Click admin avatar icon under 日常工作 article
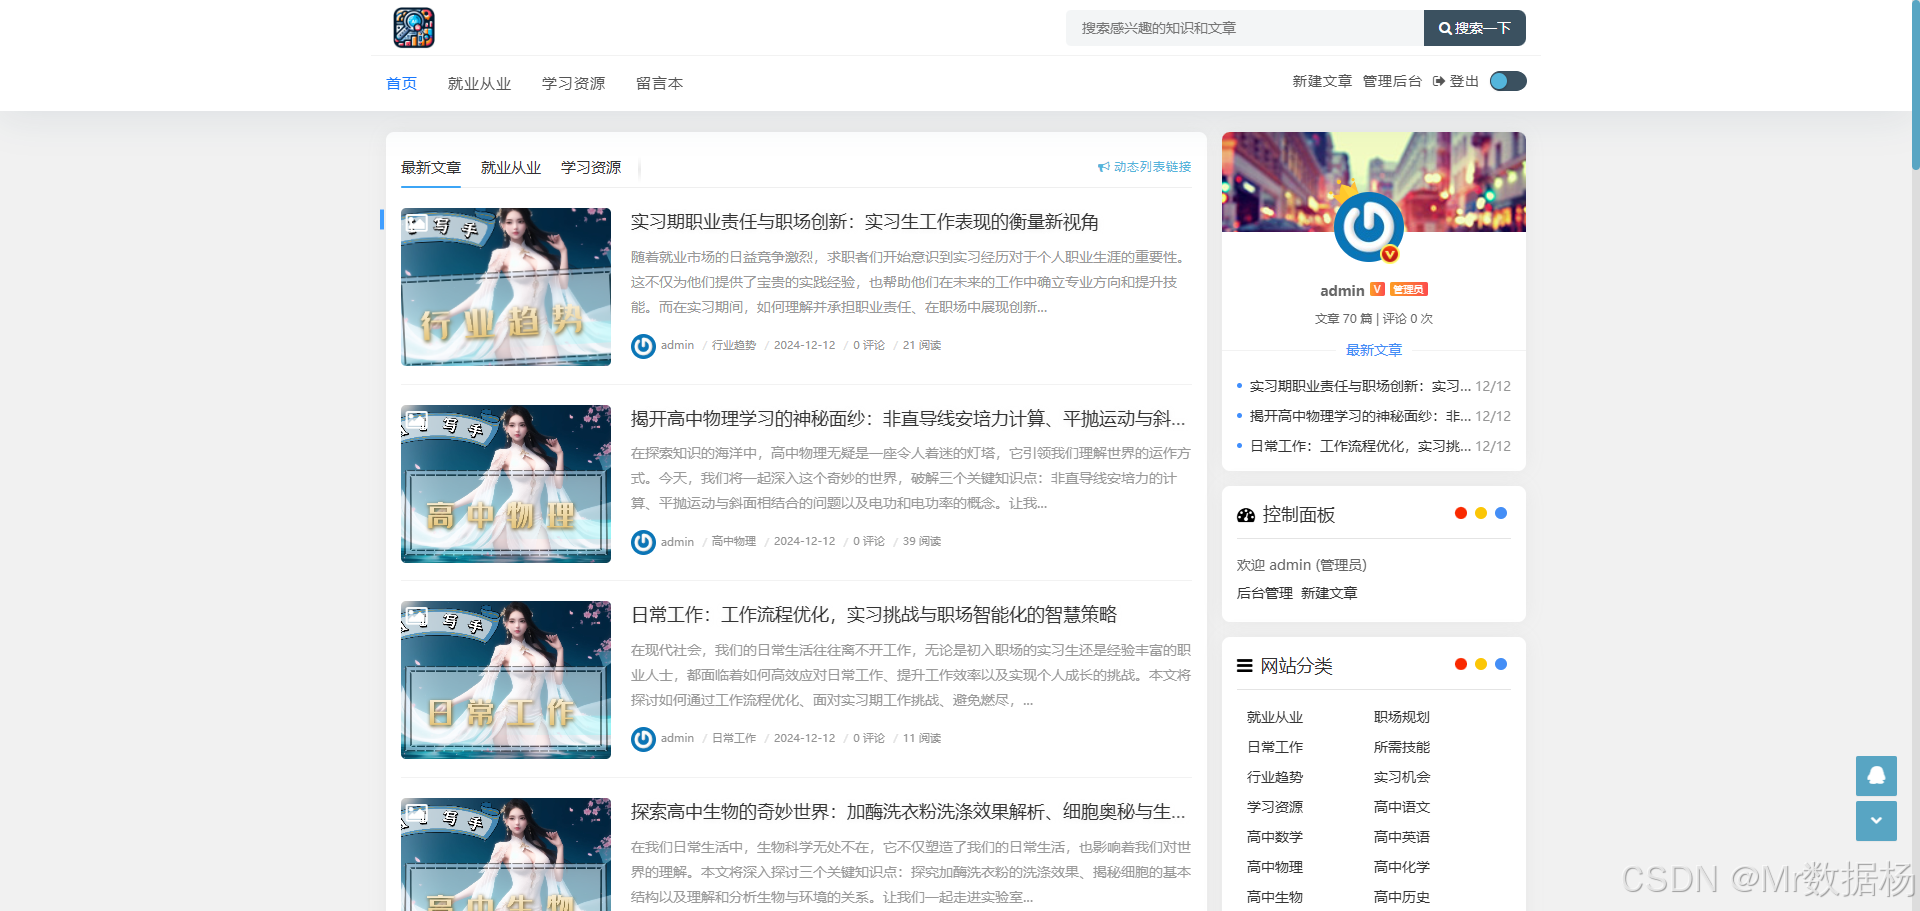This screenshot has width=1920, height=911. (x=643, y=739)
